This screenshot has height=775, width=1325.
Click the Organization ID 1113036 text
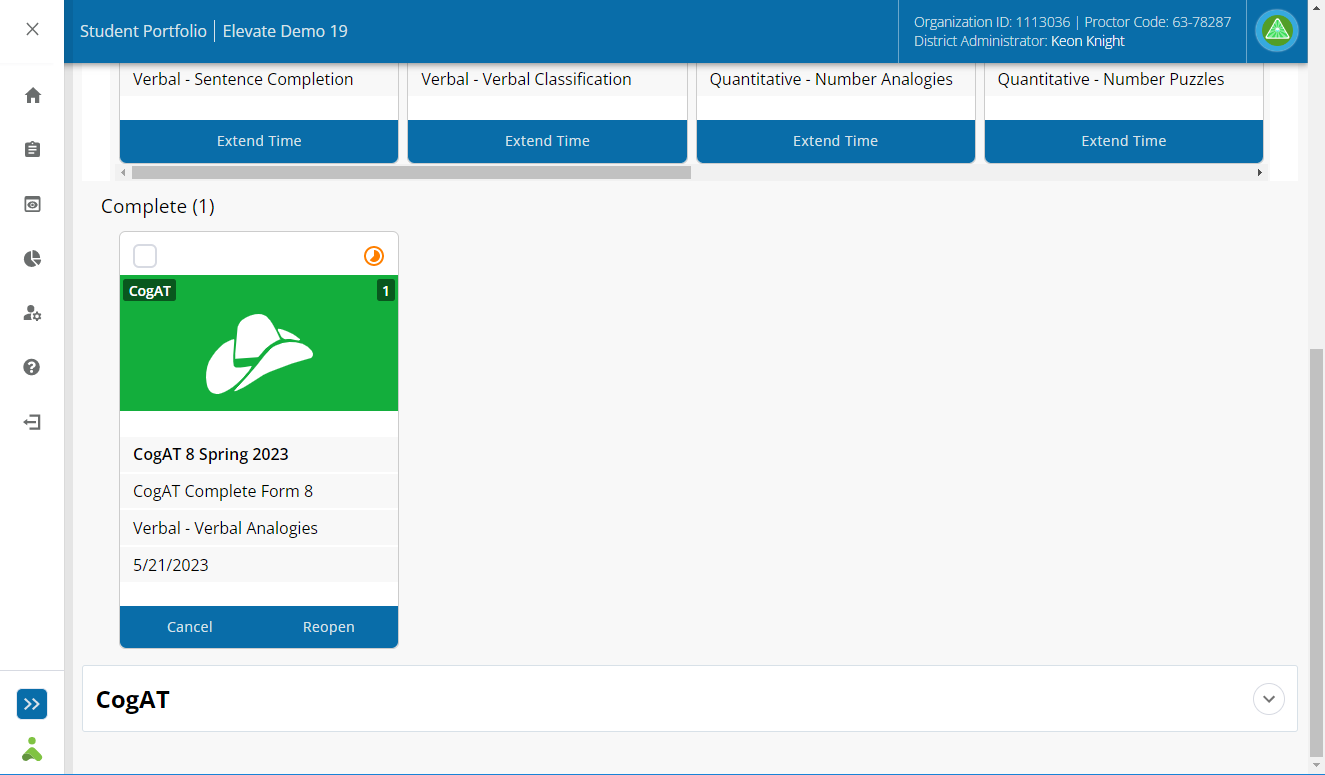(x=992, y=22)
